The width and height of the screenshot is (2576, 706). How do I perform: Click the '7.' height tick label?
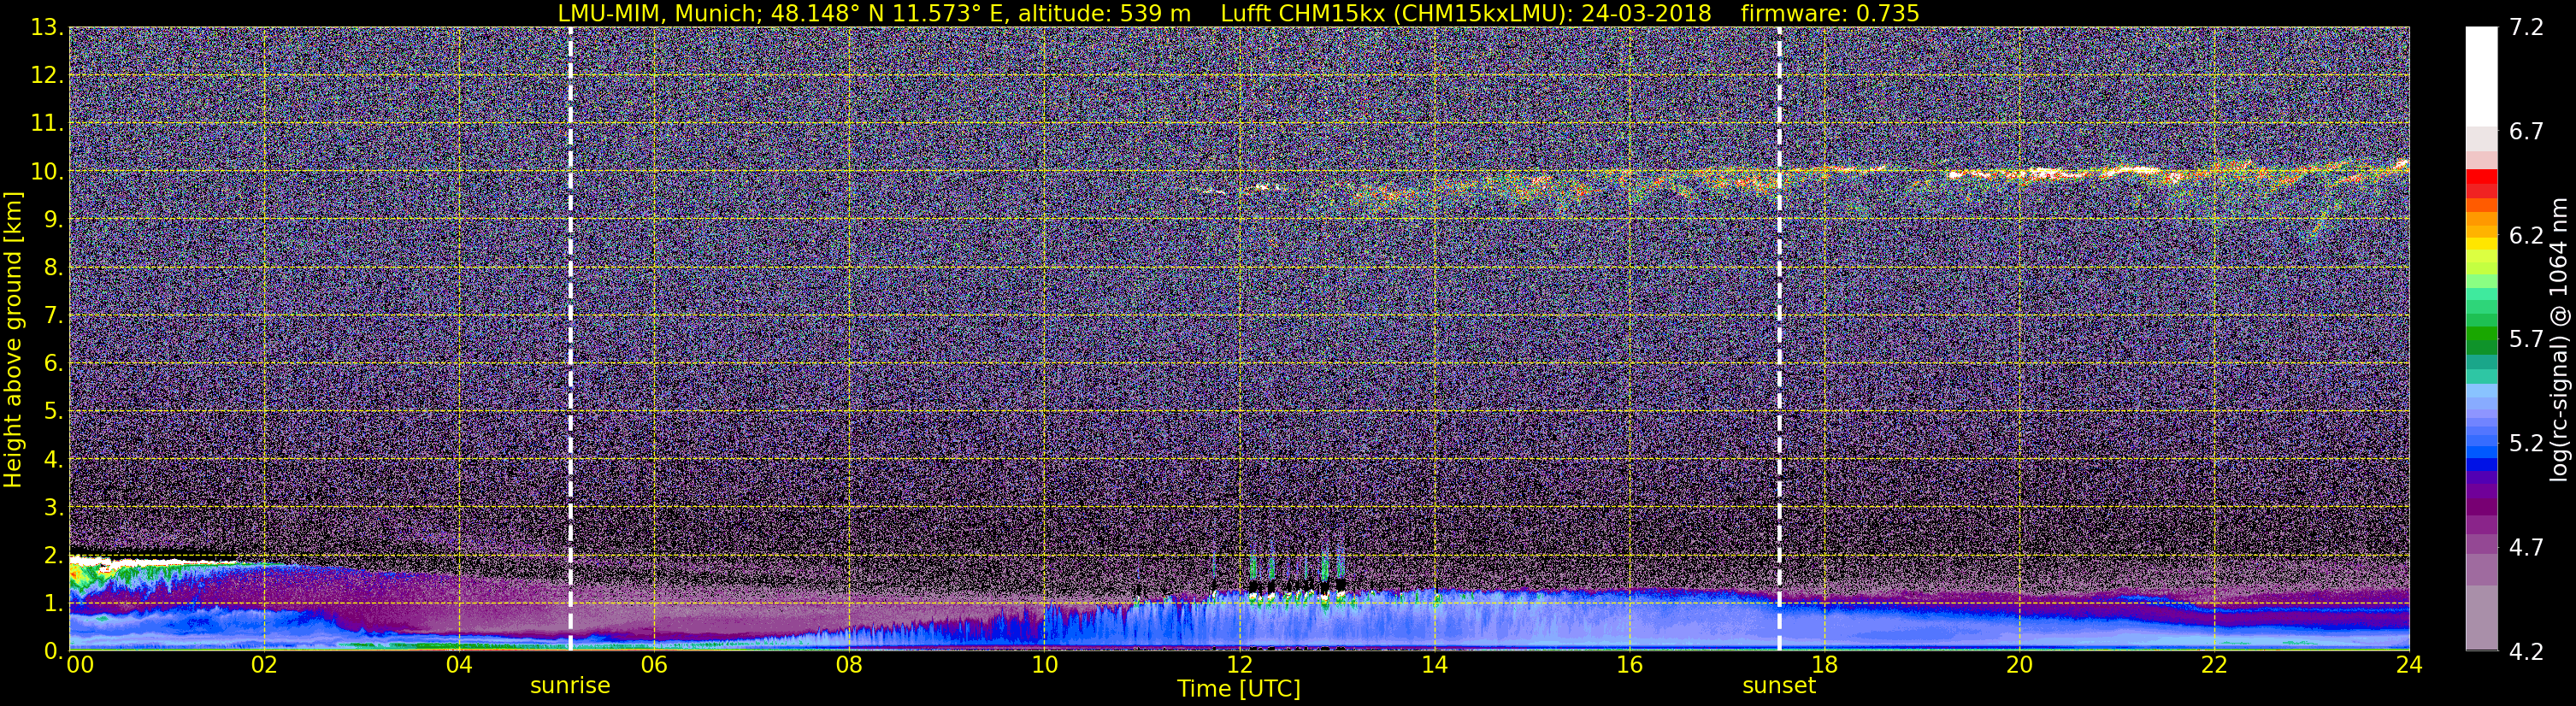[x=54, y=315]
